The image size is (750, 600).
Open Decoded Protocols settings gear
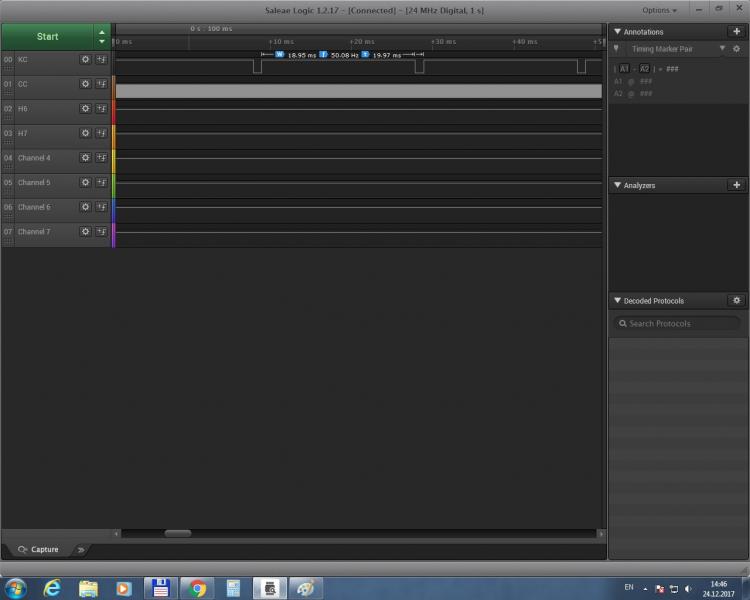click(737, 300)
